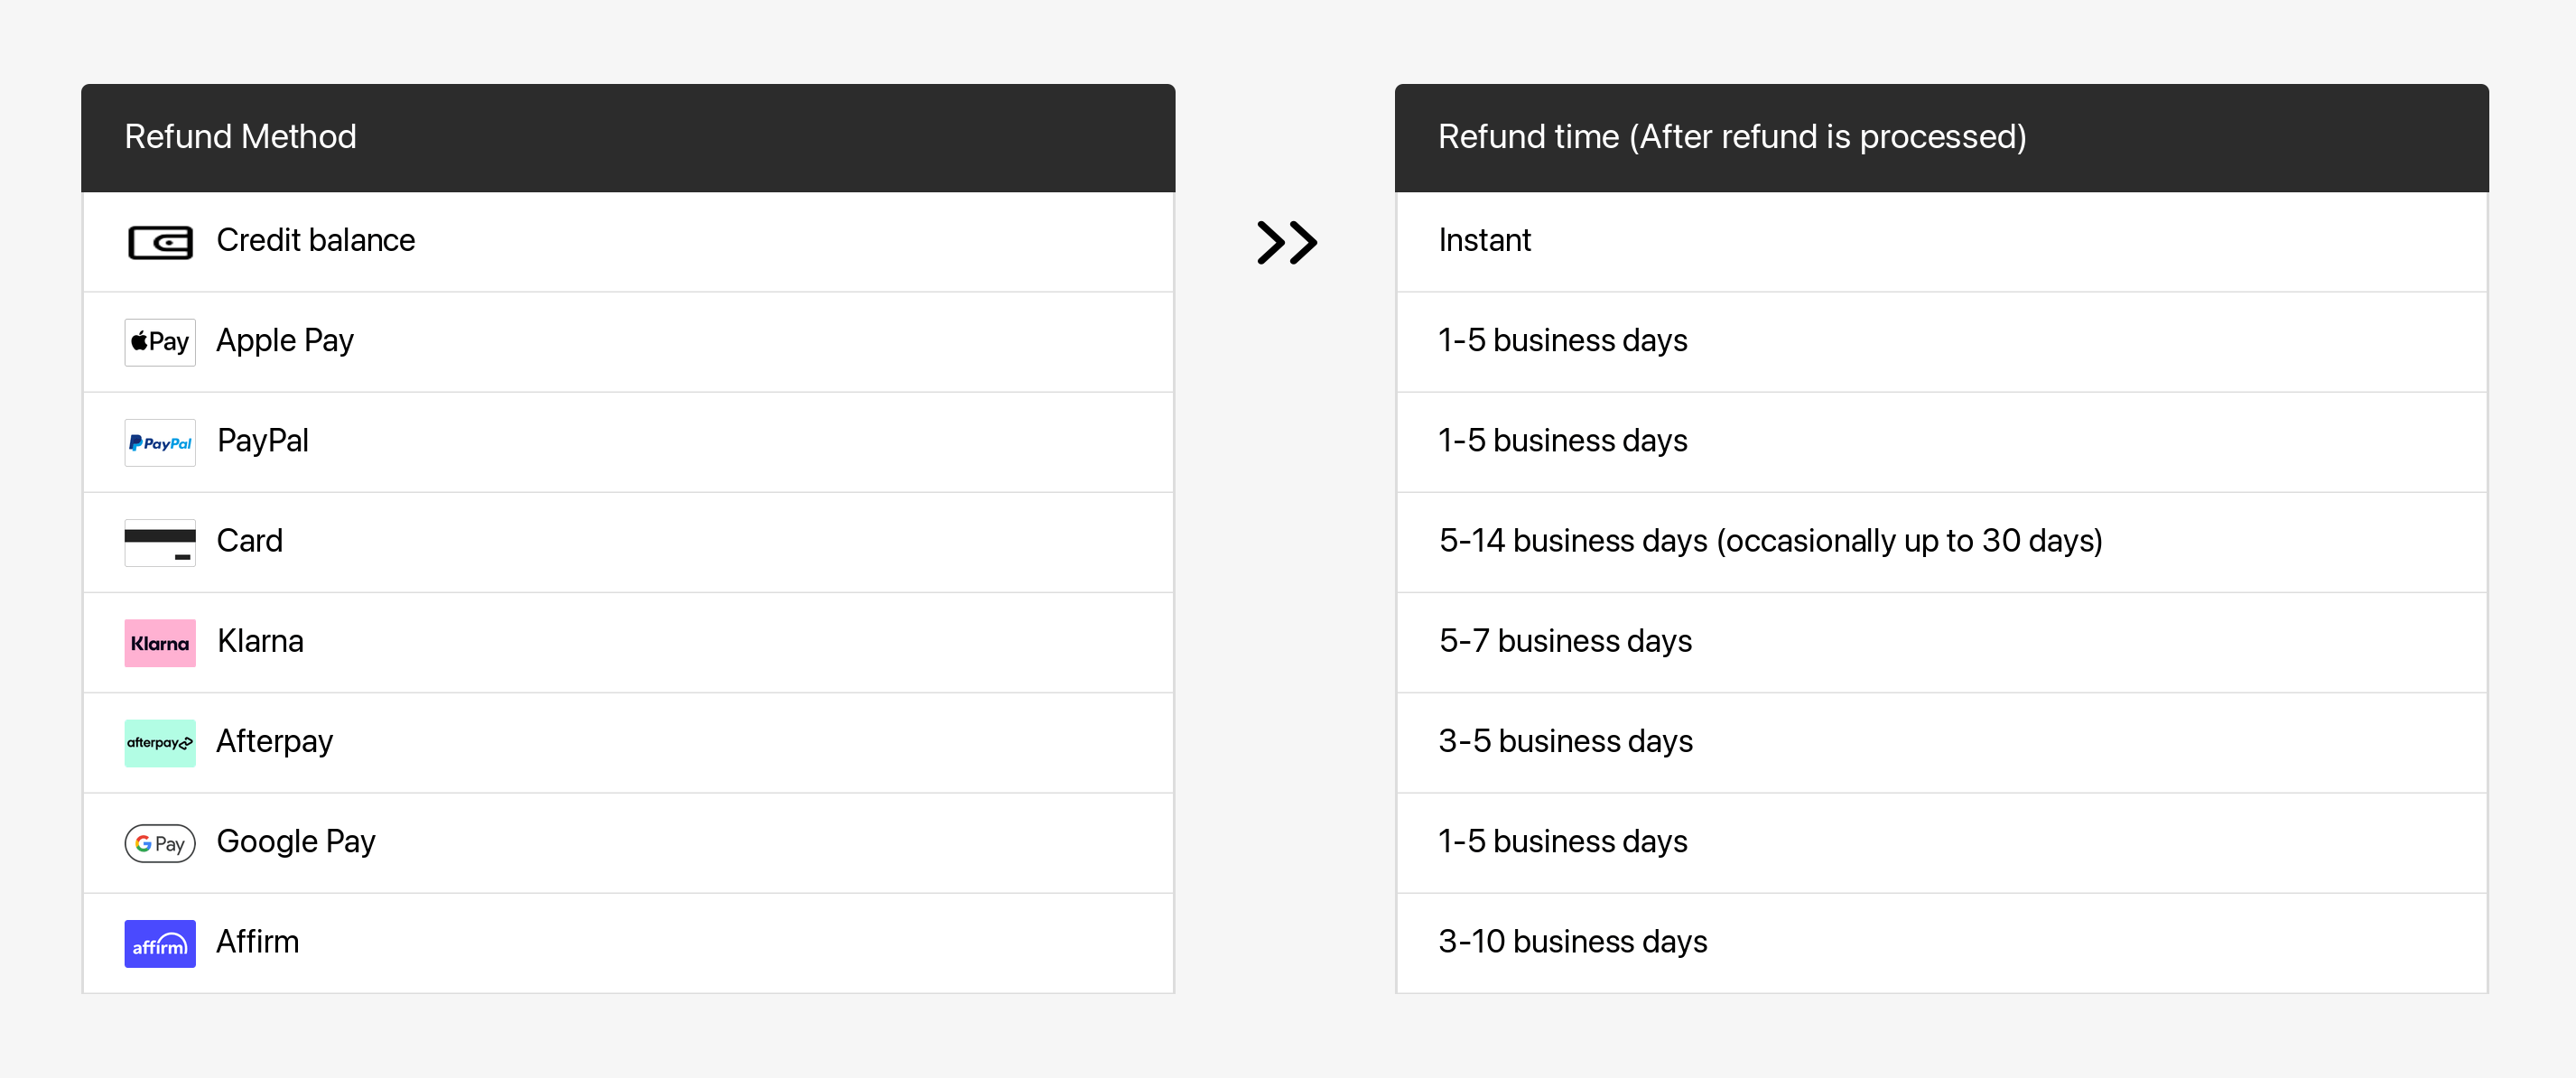Click the Credit balance wallet icon
The width and height of the screenshot is (2576, 1078).
tap(160, 242)
